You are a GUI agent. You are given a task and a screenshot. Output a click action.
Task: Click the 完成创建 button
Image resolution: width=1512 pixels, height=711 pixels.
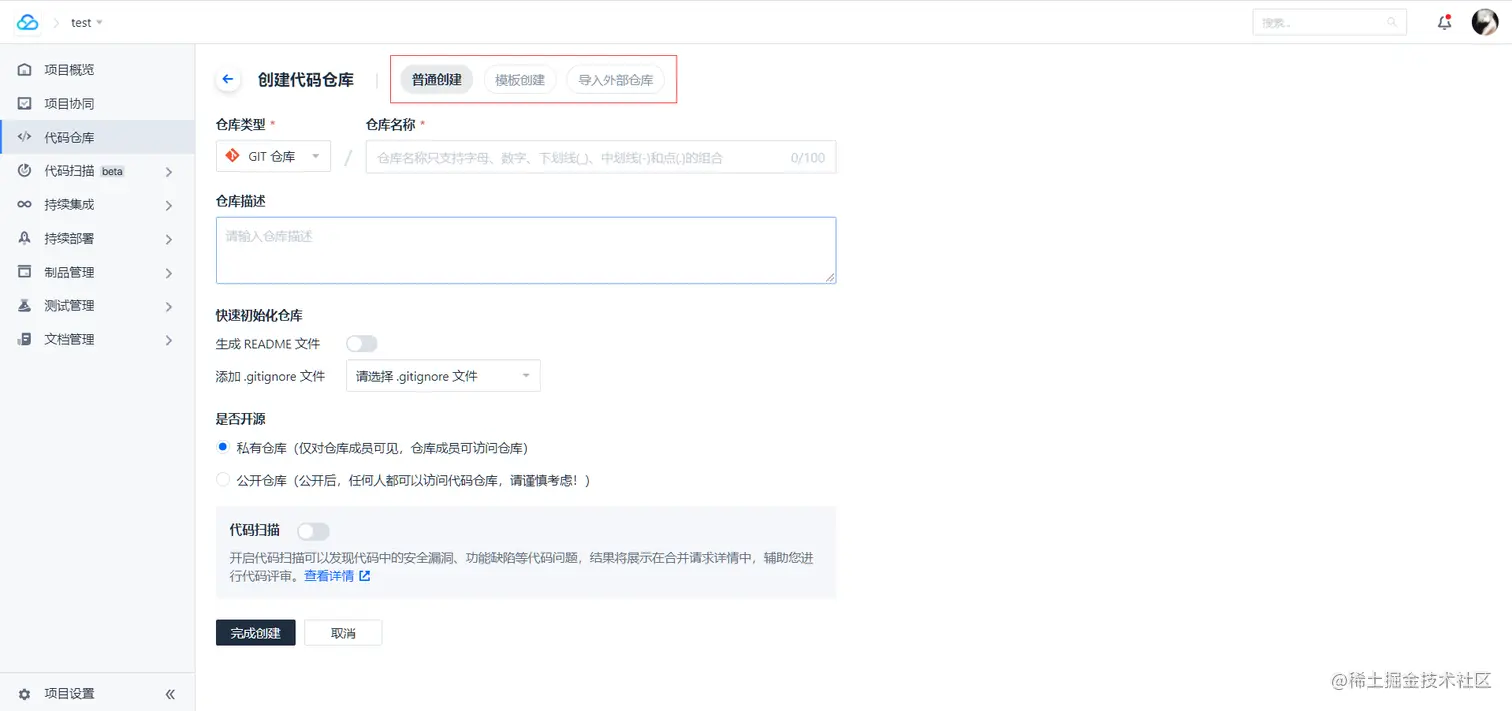pos(255,632)
